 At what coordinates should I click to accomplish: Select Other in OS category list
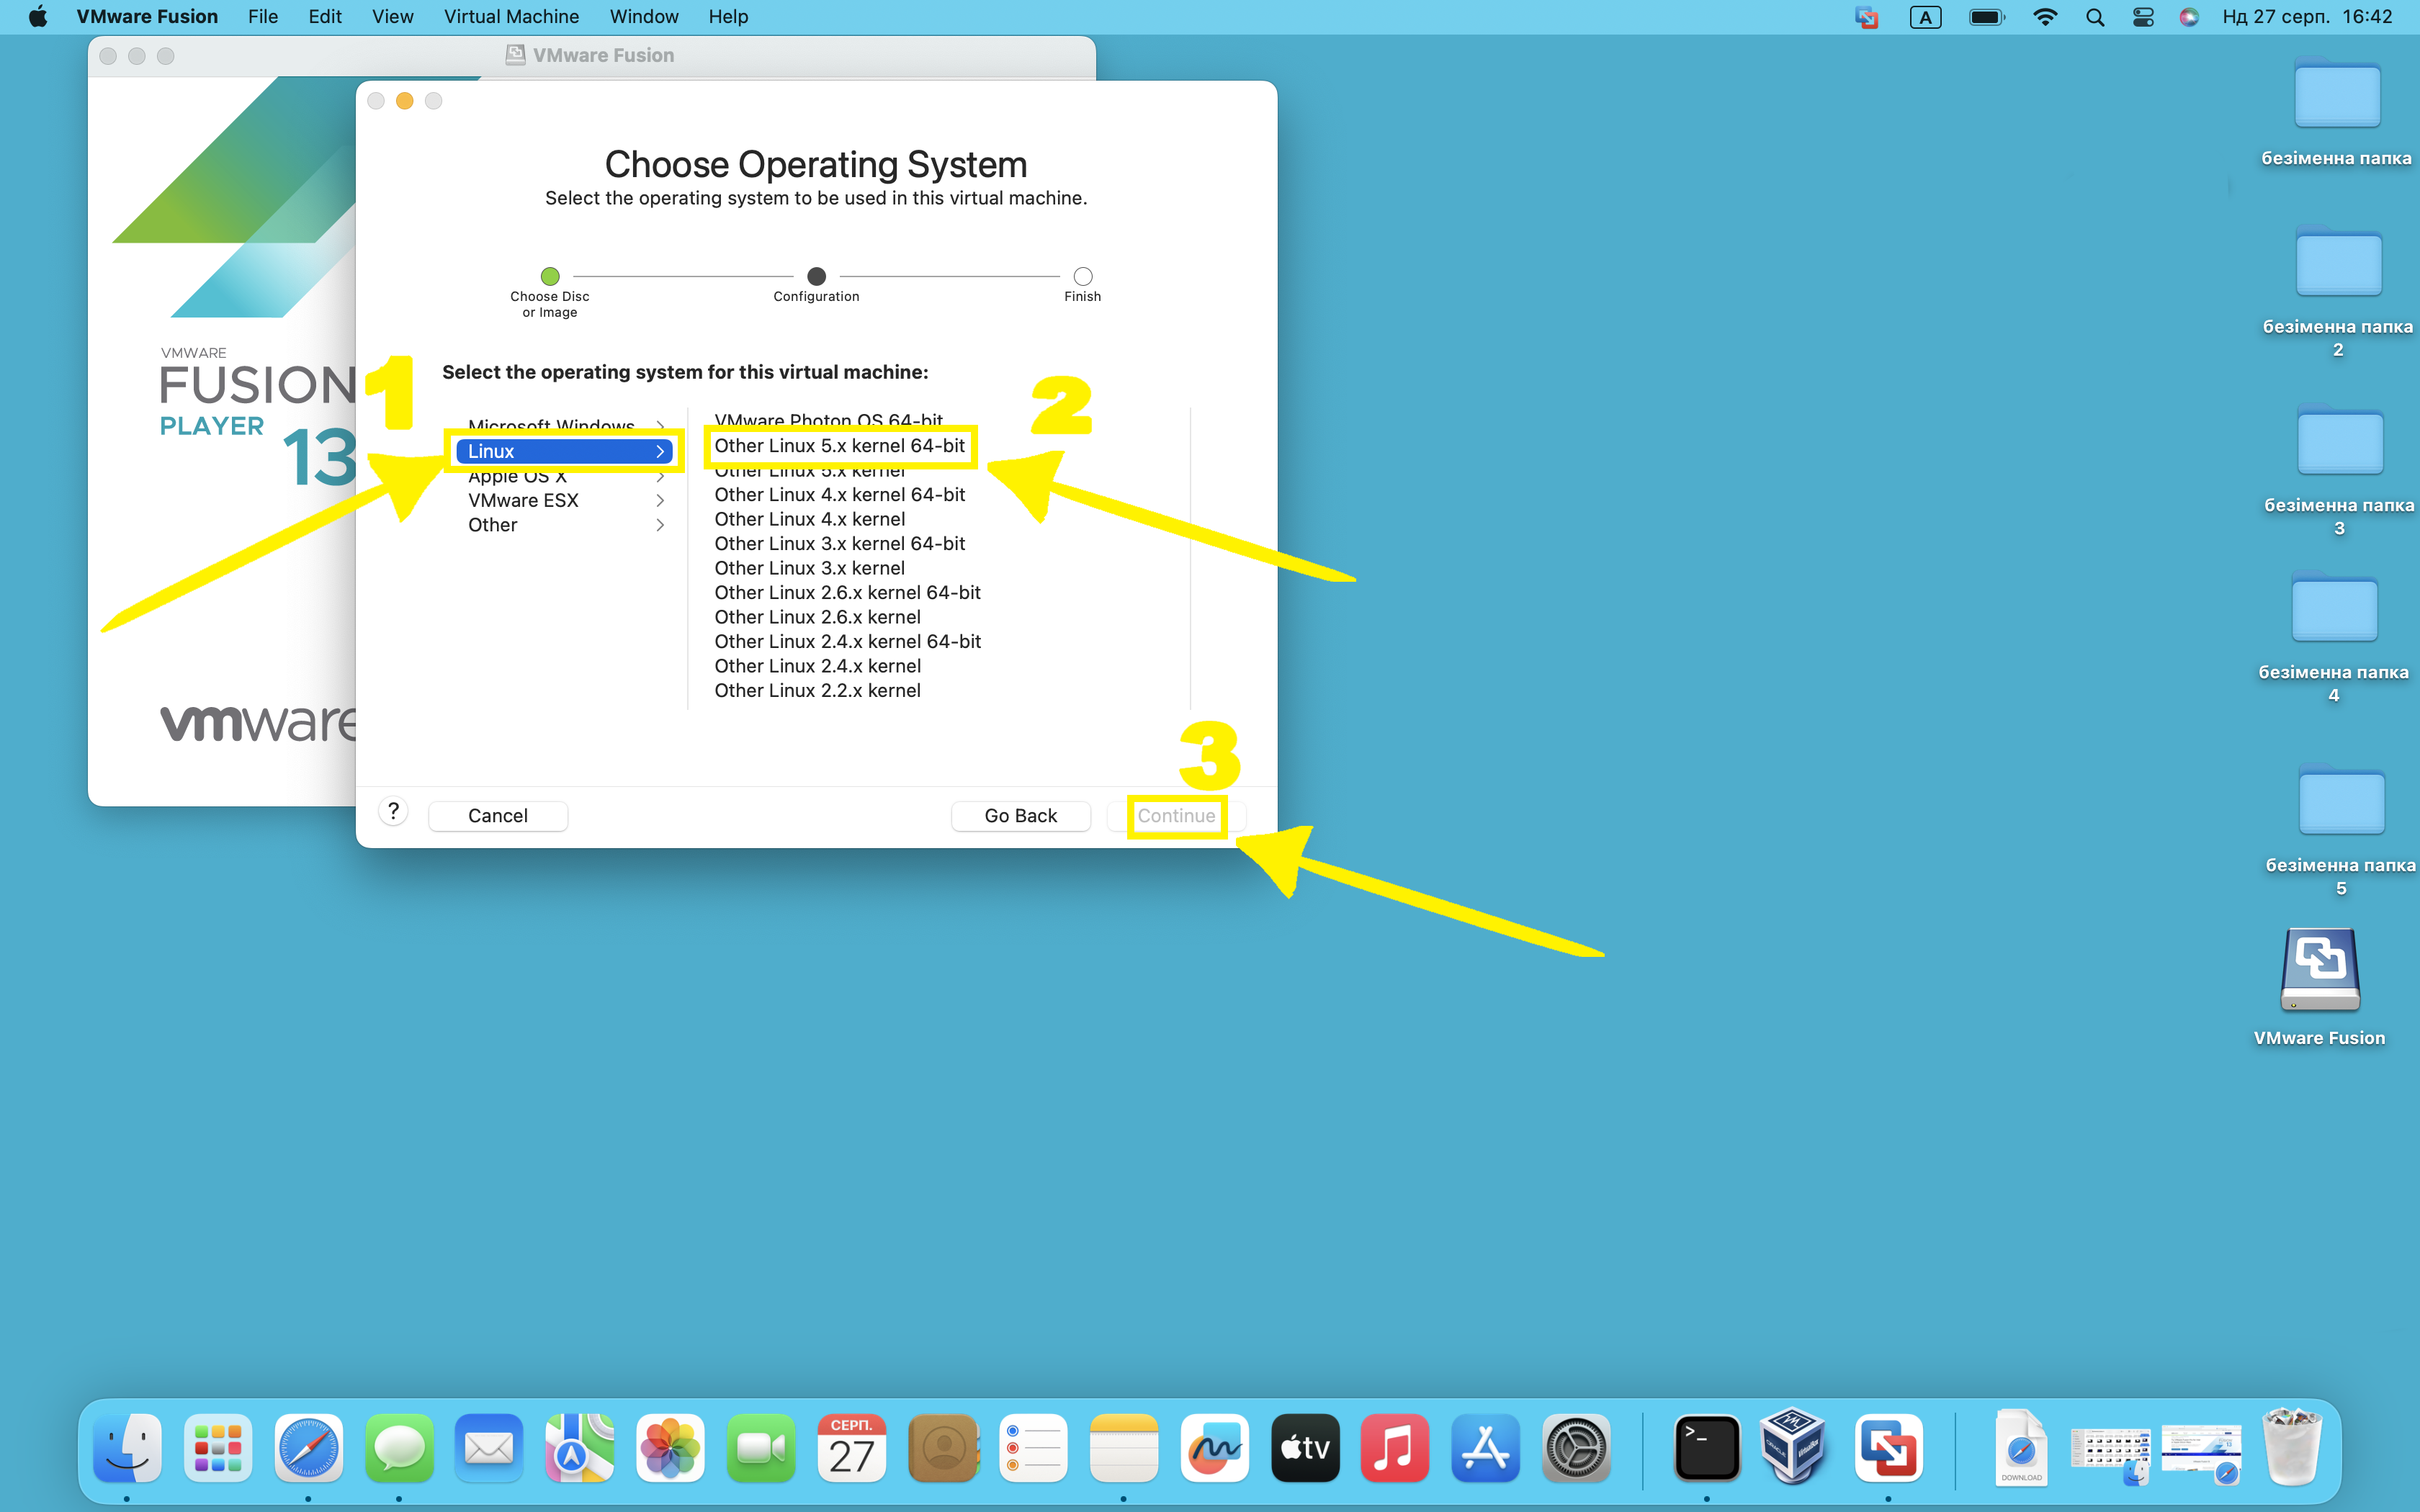tap(493, 525)
